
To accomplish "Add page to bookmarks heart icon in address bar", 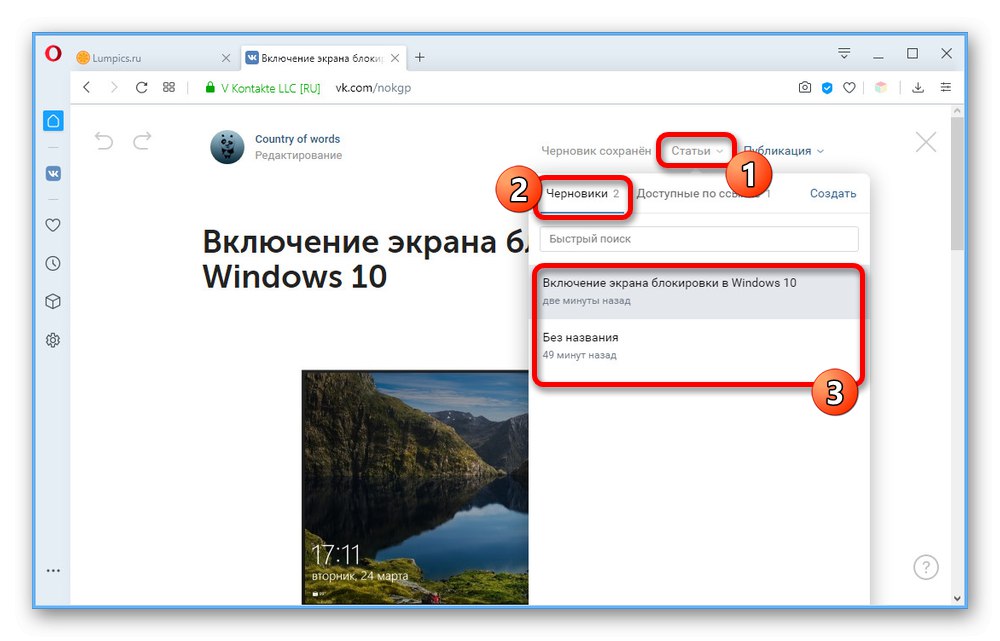I will click(849, 88).
